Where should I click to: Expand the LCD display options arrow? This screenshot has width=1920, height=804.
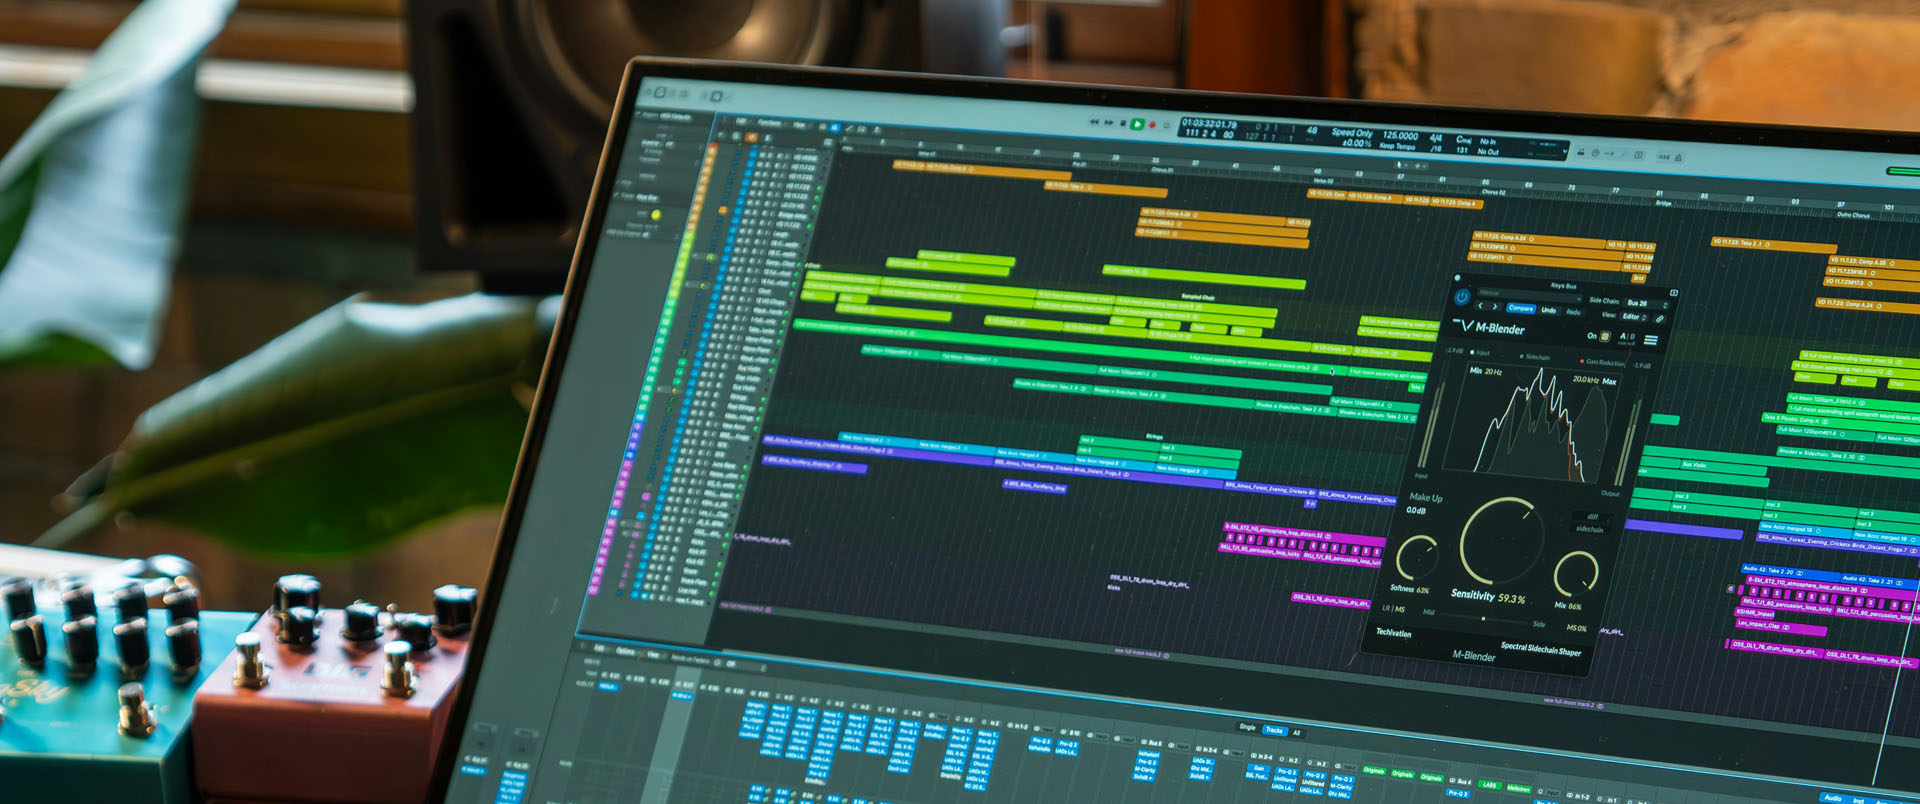click(1566, 150)
